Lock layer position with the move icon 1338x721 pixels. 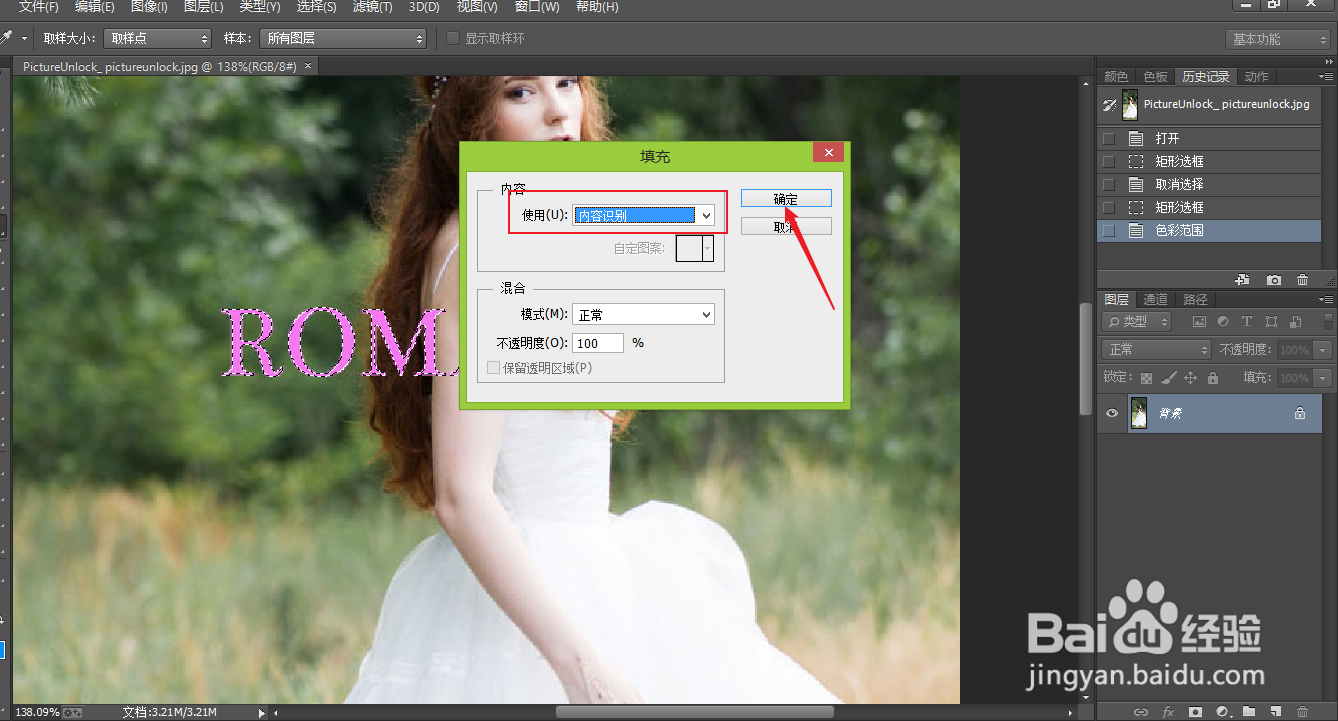tap(1190, 378)
